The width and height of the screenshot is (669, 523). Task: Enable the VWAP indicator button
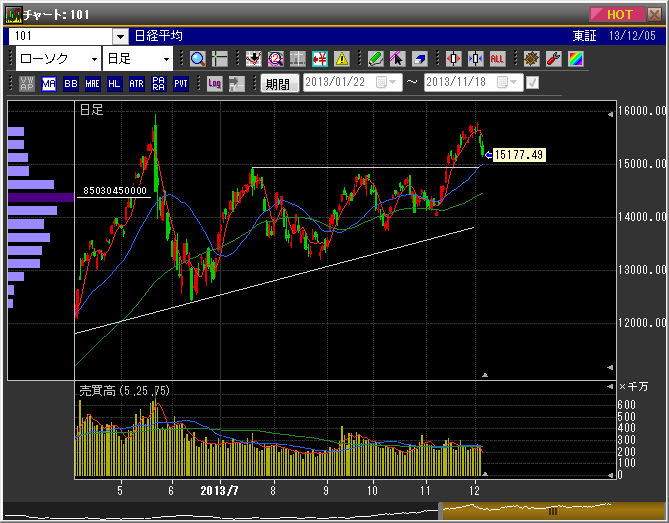coord(26,84)
